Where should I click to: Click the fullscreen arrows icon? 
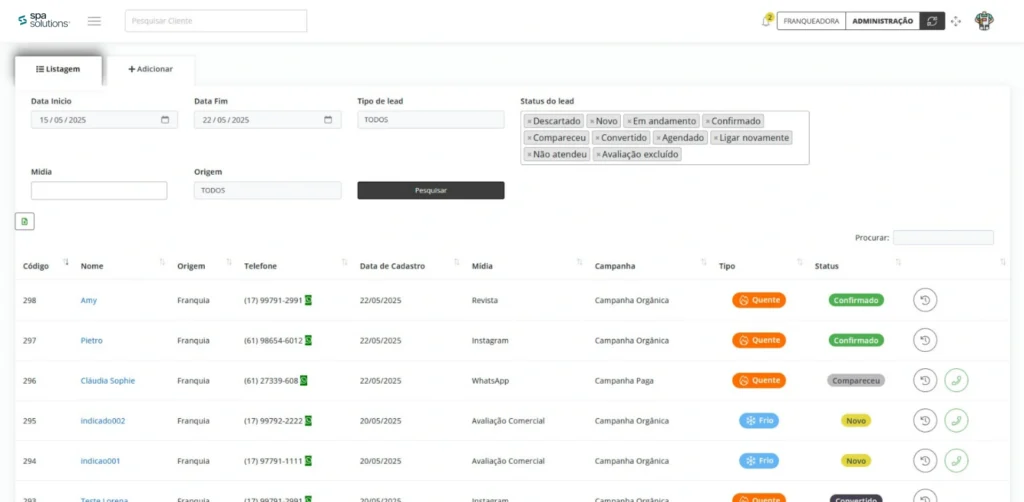click(956, 21)
